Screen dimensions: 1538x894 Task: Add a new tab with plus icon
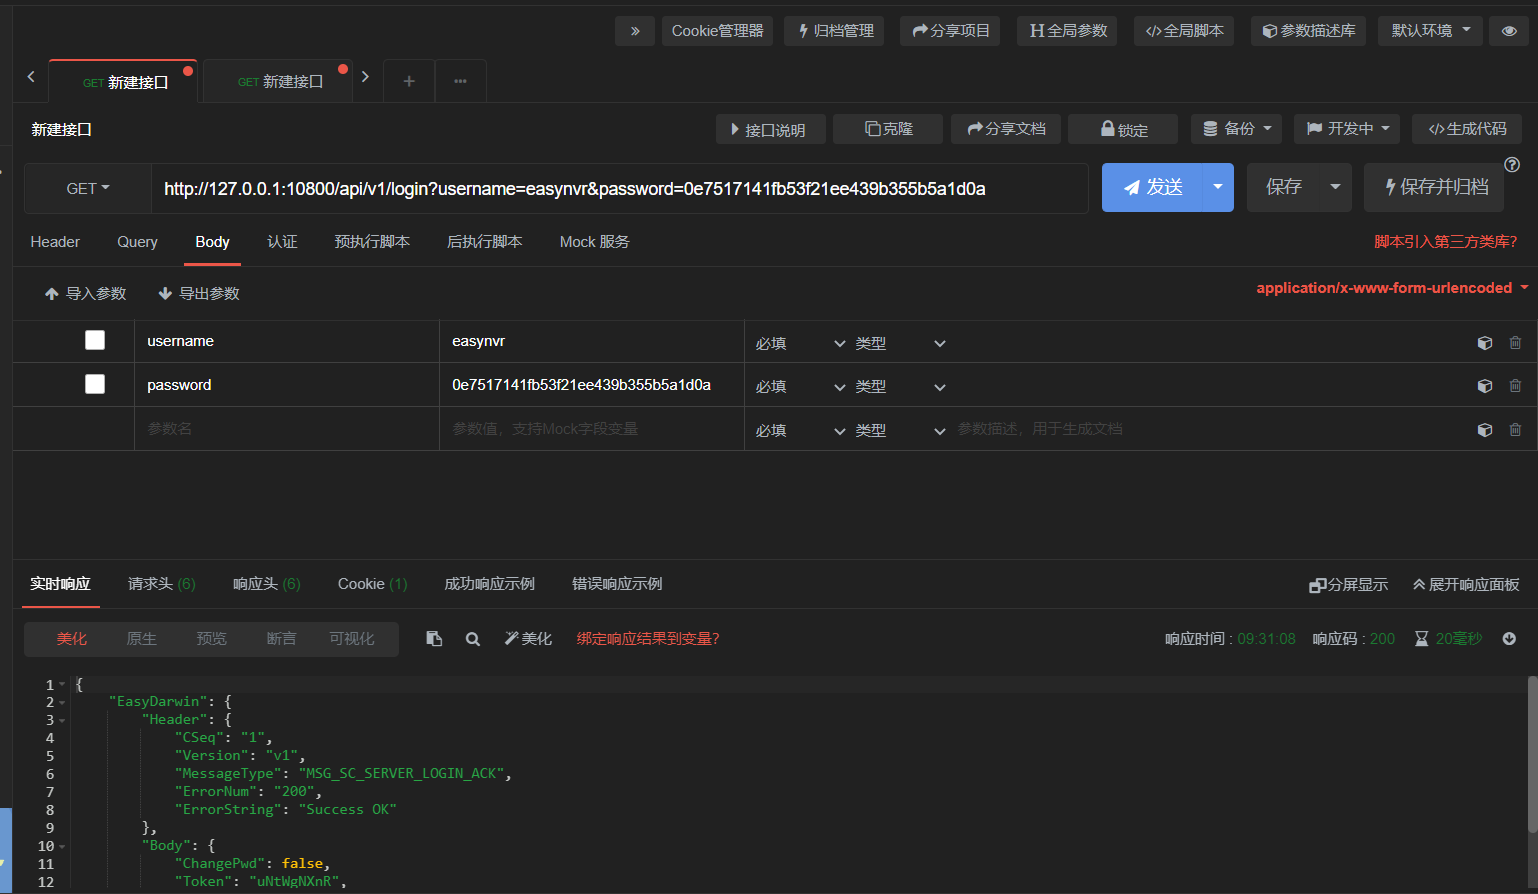tap(409, 81)
